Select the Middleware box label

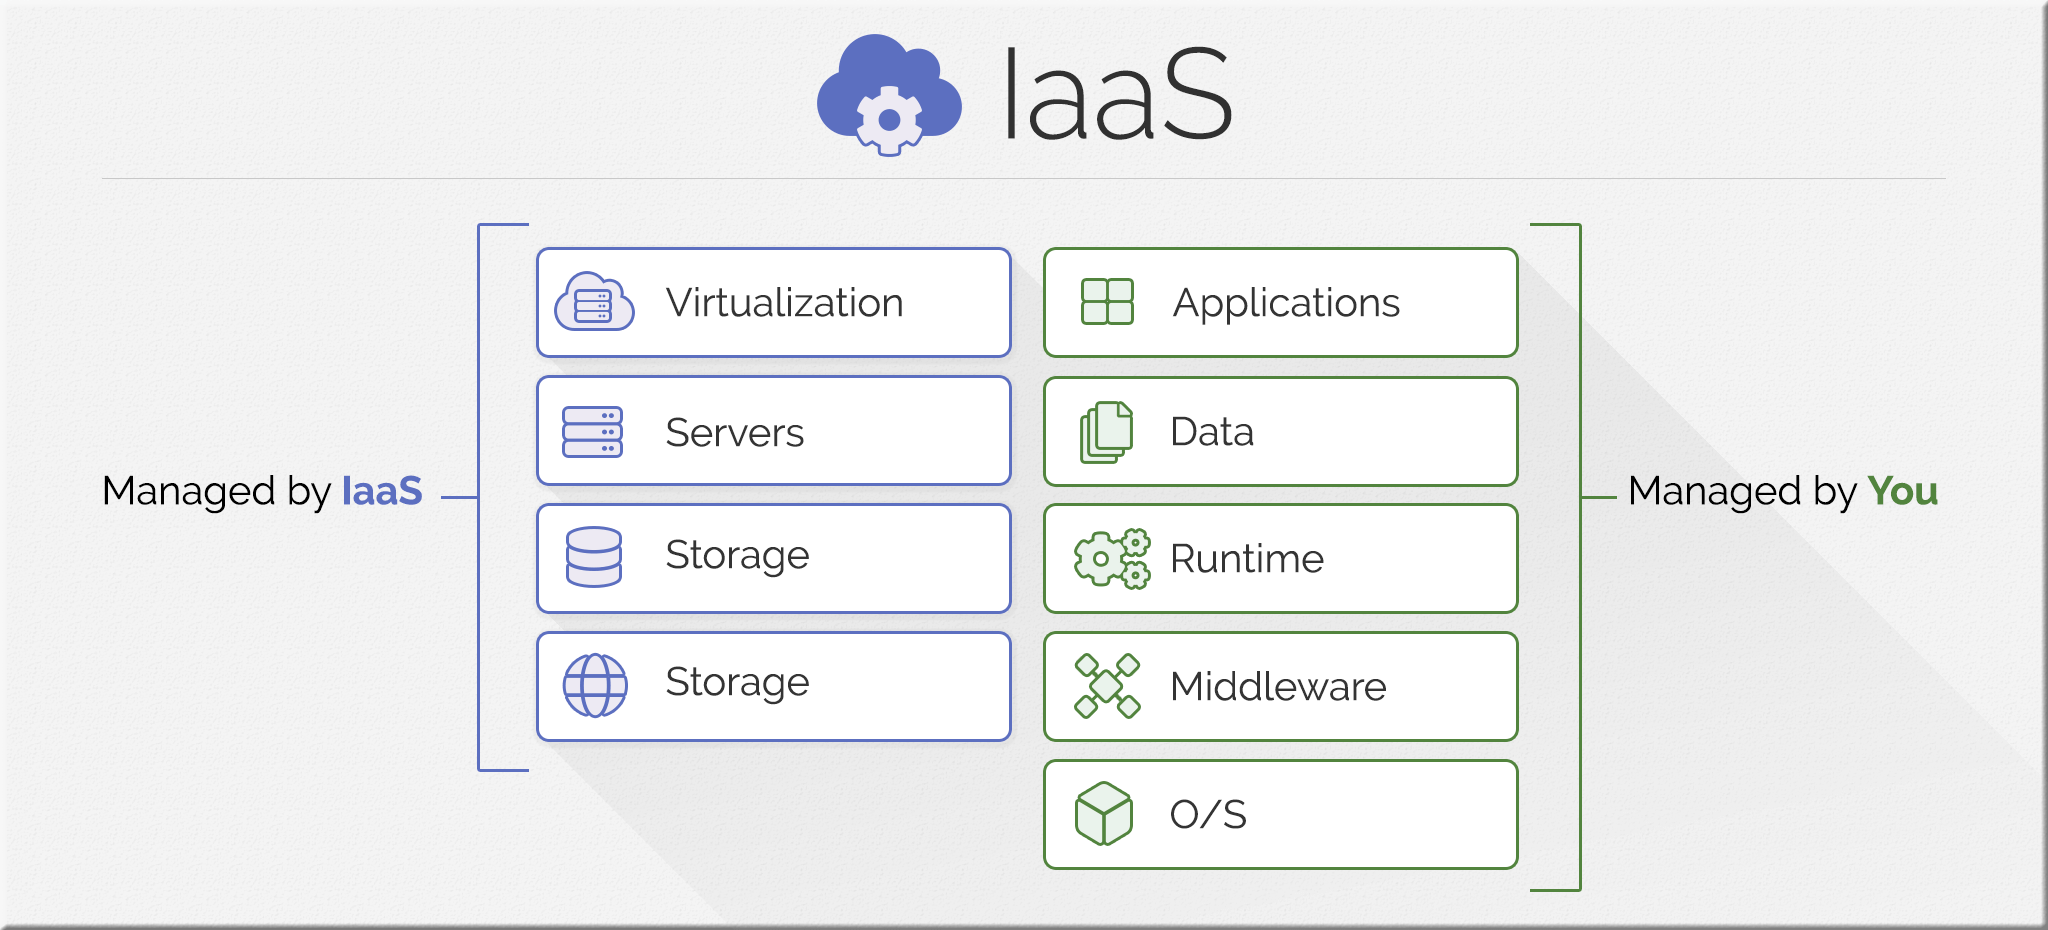tap(1278, 687)
